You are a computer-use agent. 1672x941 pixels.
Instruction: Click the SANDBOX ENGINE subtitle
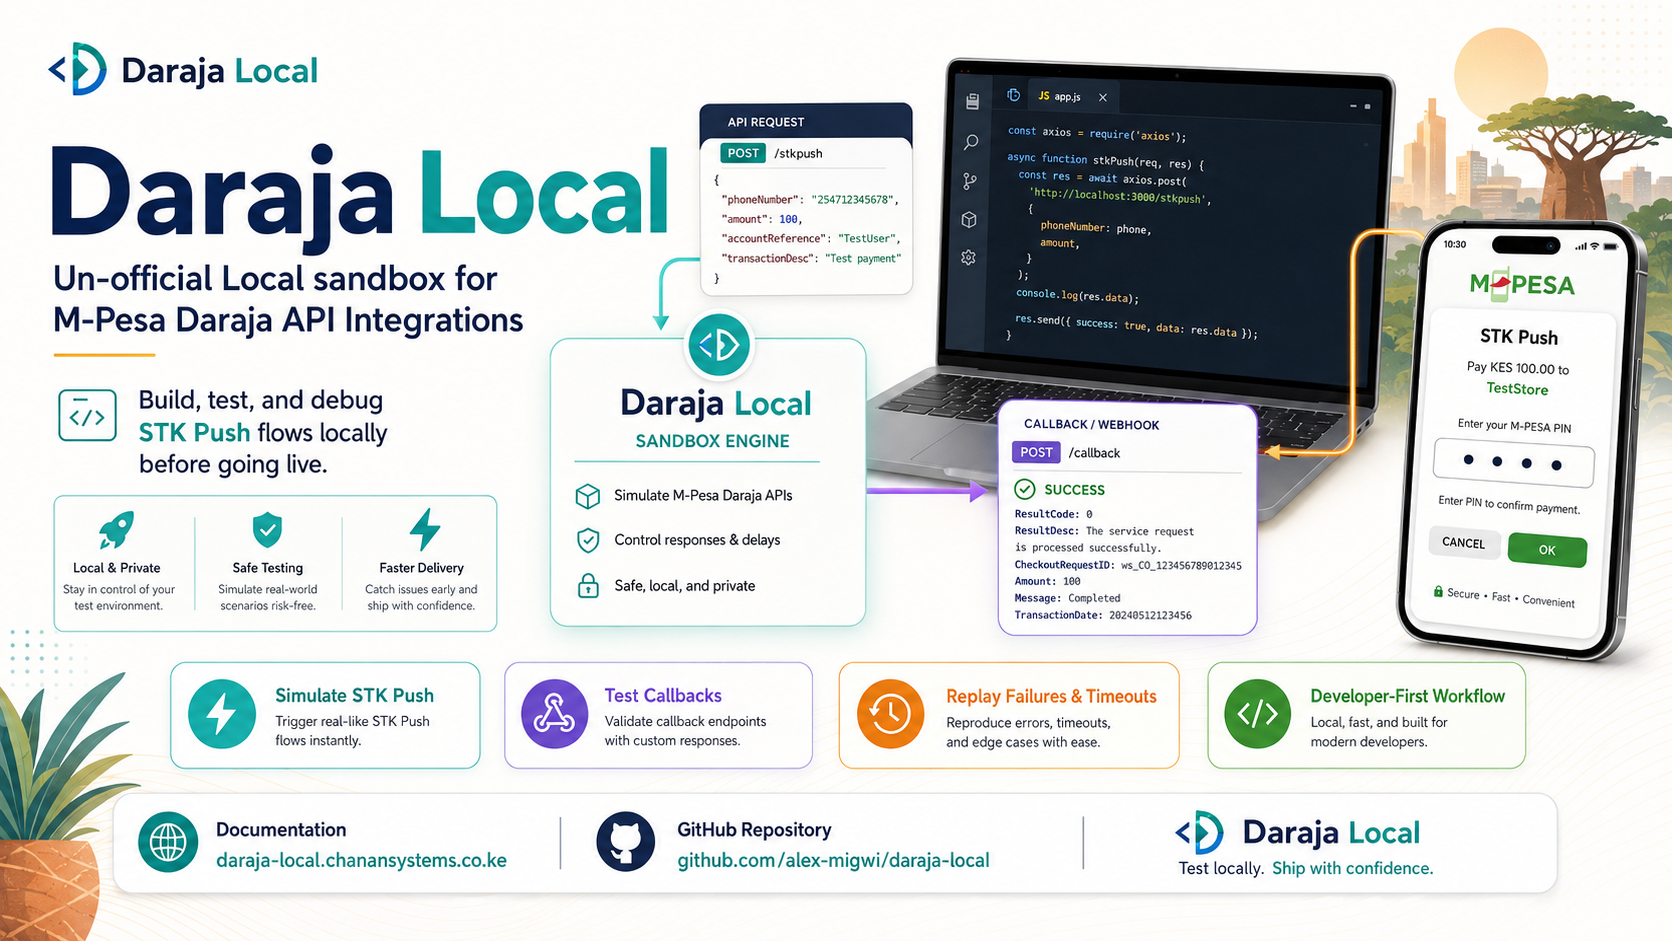point(712,441)
